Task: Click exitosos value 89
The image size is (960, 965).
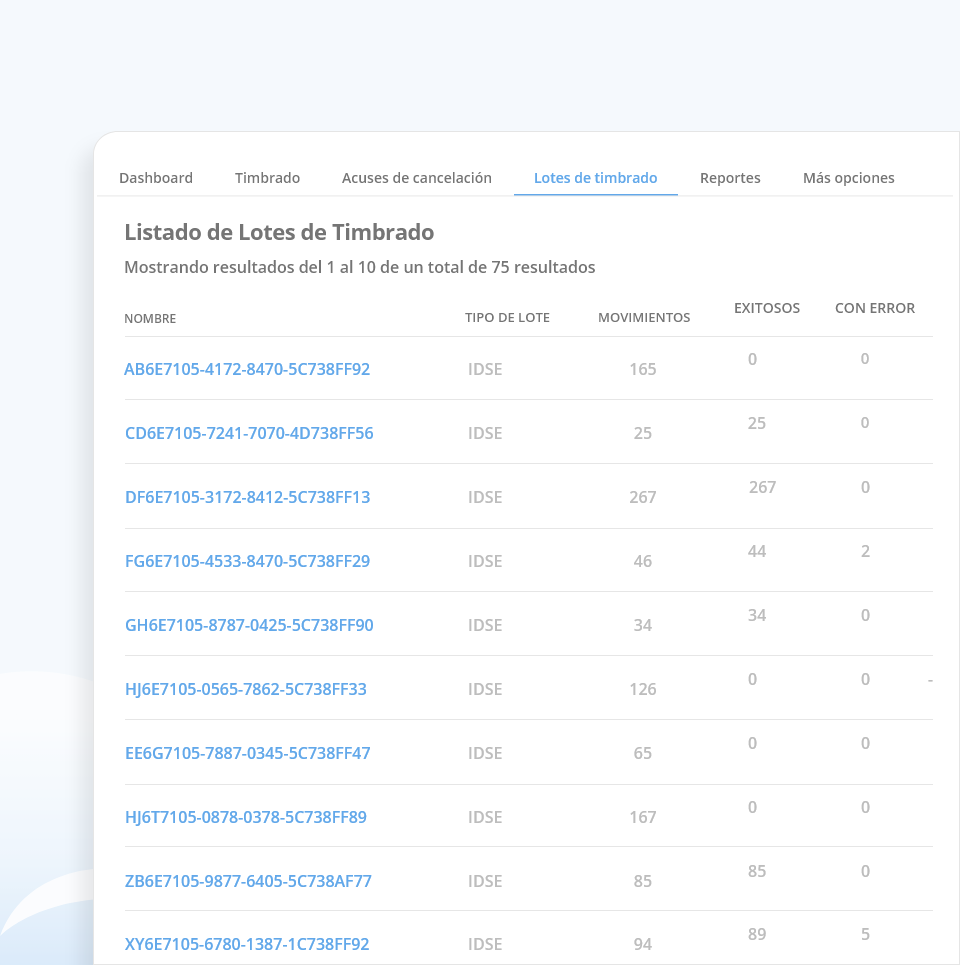Action: (x=757, y=934)
